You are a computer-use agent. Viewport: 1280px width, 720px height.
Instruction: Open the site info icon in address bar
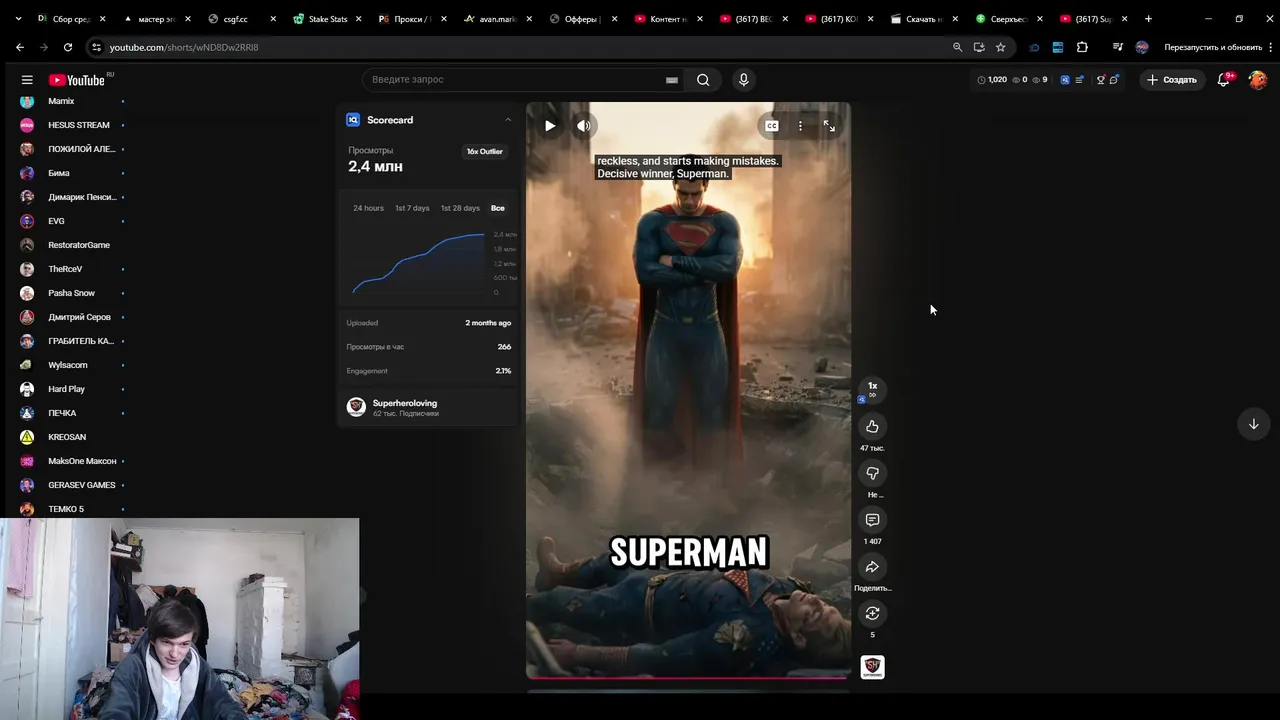pyautogui.click(x=96, y=47)
